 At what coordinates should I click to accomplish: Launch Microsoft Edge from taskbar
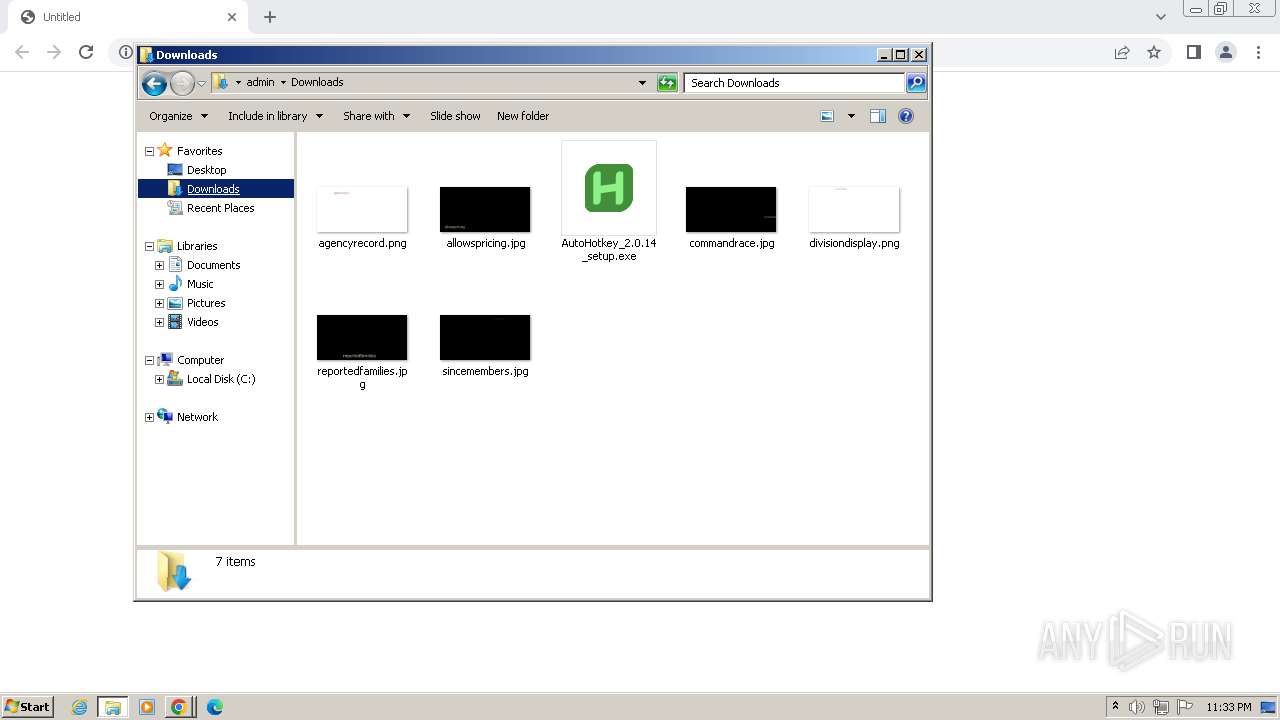pyautogui.click(x=214, y=707)
